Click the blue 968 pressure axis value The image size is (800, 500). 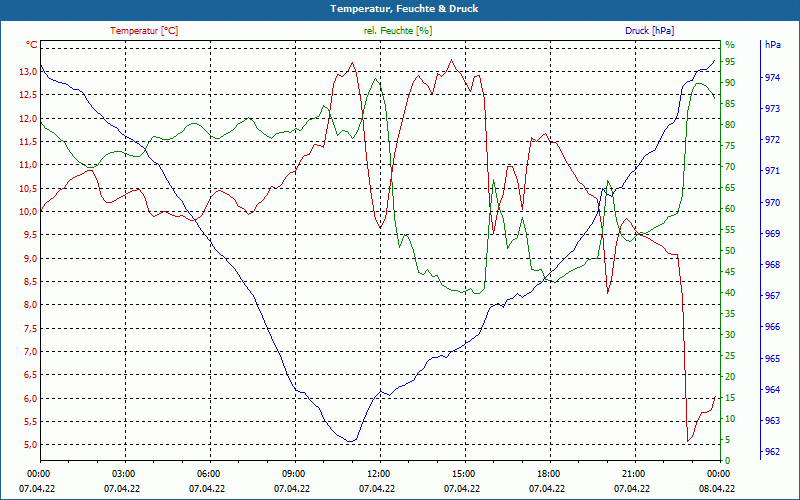[773, 265]
